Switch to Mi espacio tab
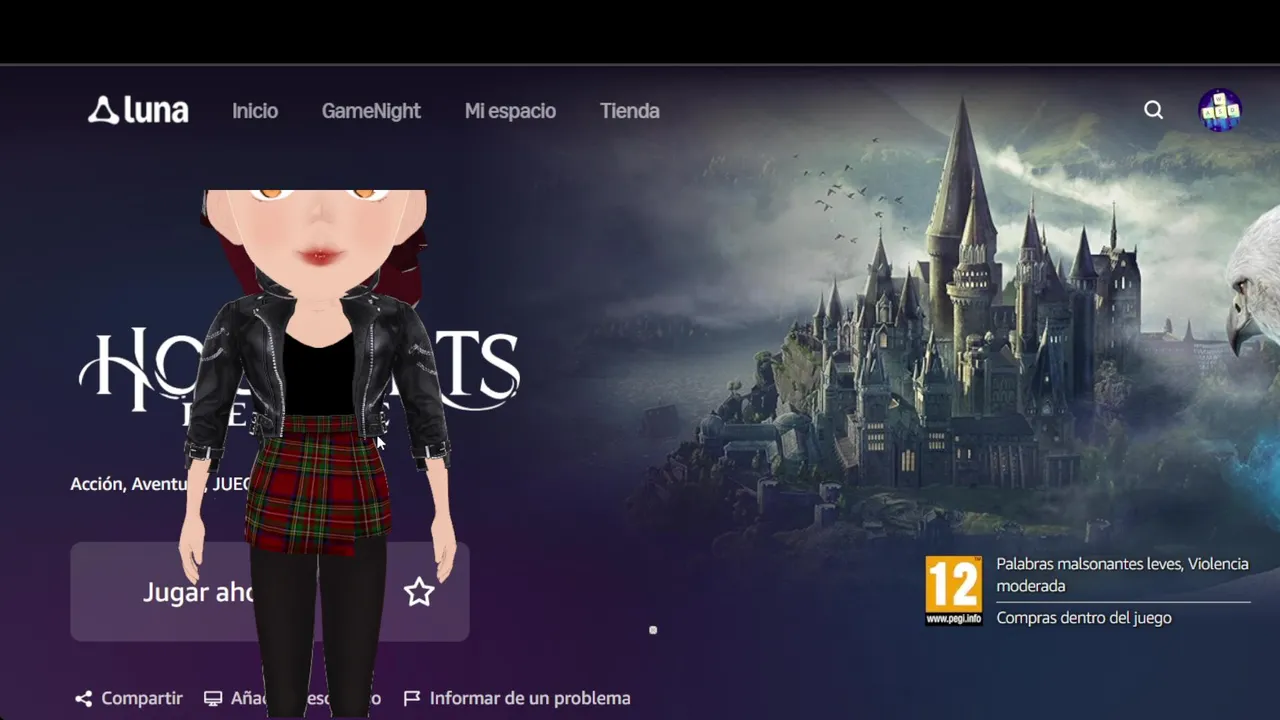Image resolution: width=1280 pixels, height=720 pixels. tap(510, 111)
